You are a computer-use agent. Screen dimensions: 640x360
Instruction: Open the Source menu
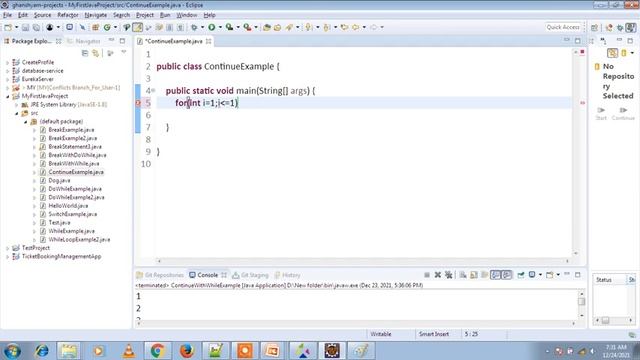coord(42,15)
